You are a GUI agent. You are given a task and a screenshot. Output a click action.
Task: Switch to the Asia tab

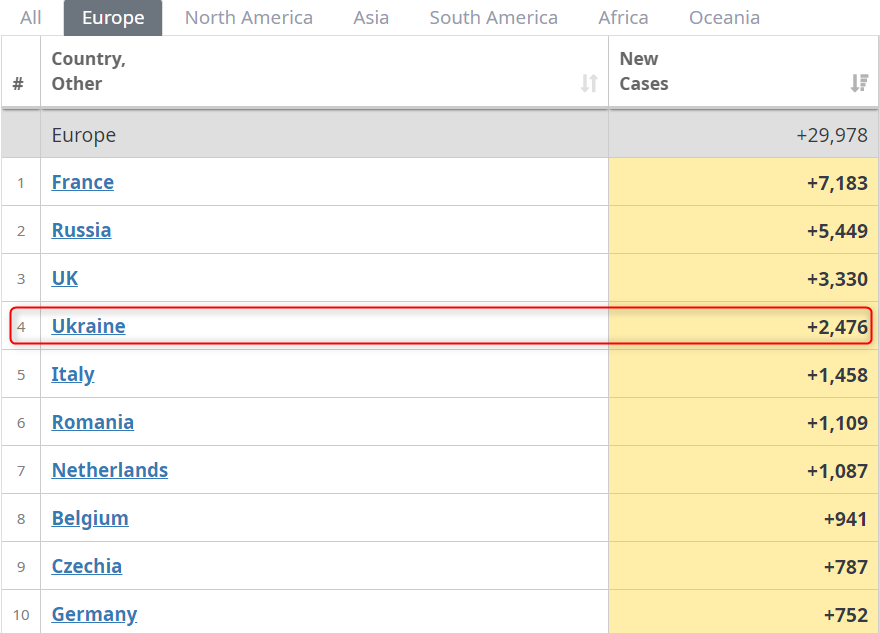point(371,18)
